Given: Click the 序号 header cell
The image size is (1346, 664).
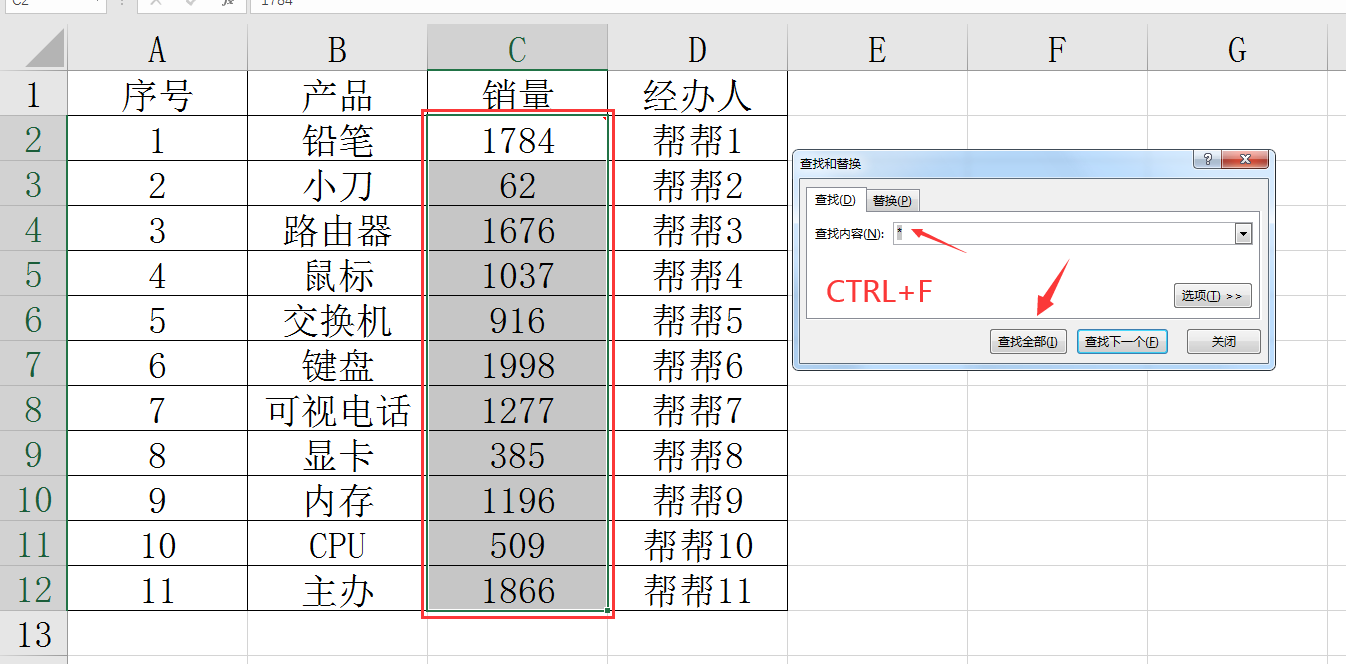Looking at the screenshot, I should 157,93.
